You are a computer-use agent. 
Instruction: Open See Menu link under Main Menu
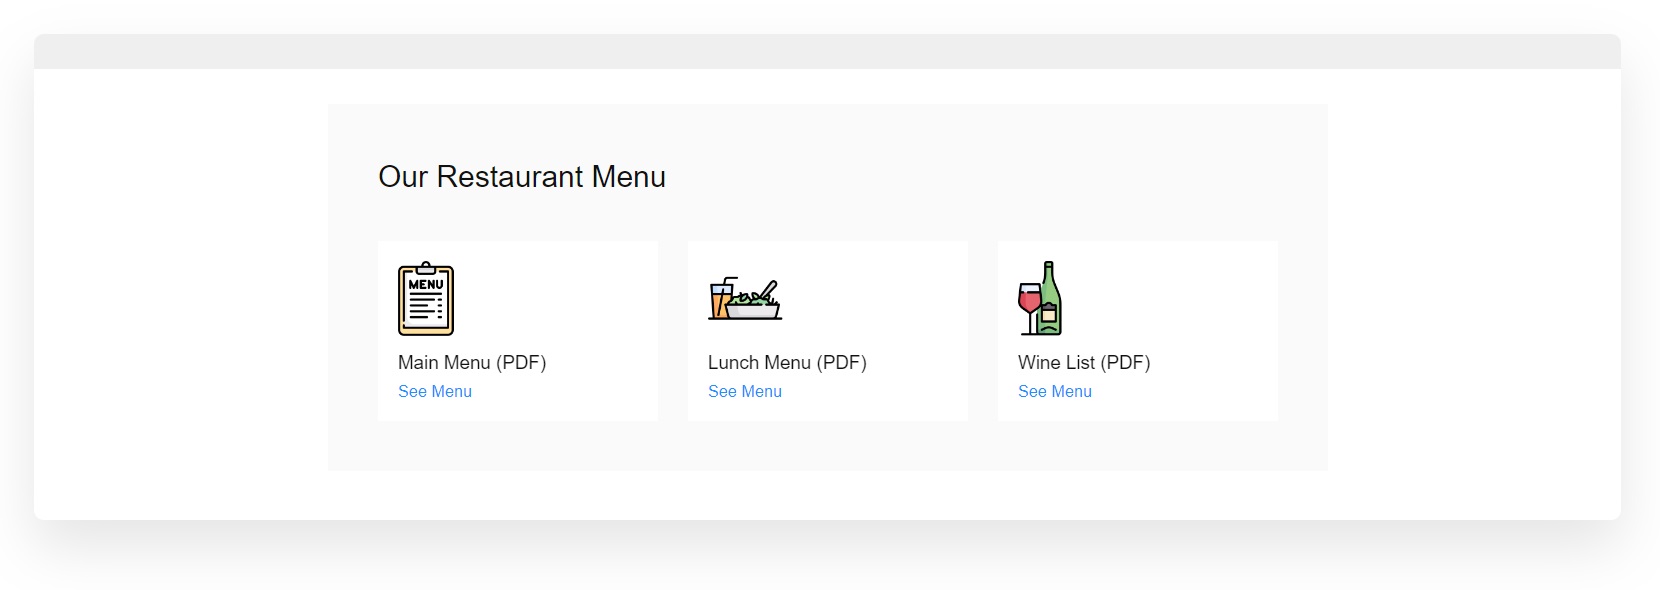pos(435,391)
